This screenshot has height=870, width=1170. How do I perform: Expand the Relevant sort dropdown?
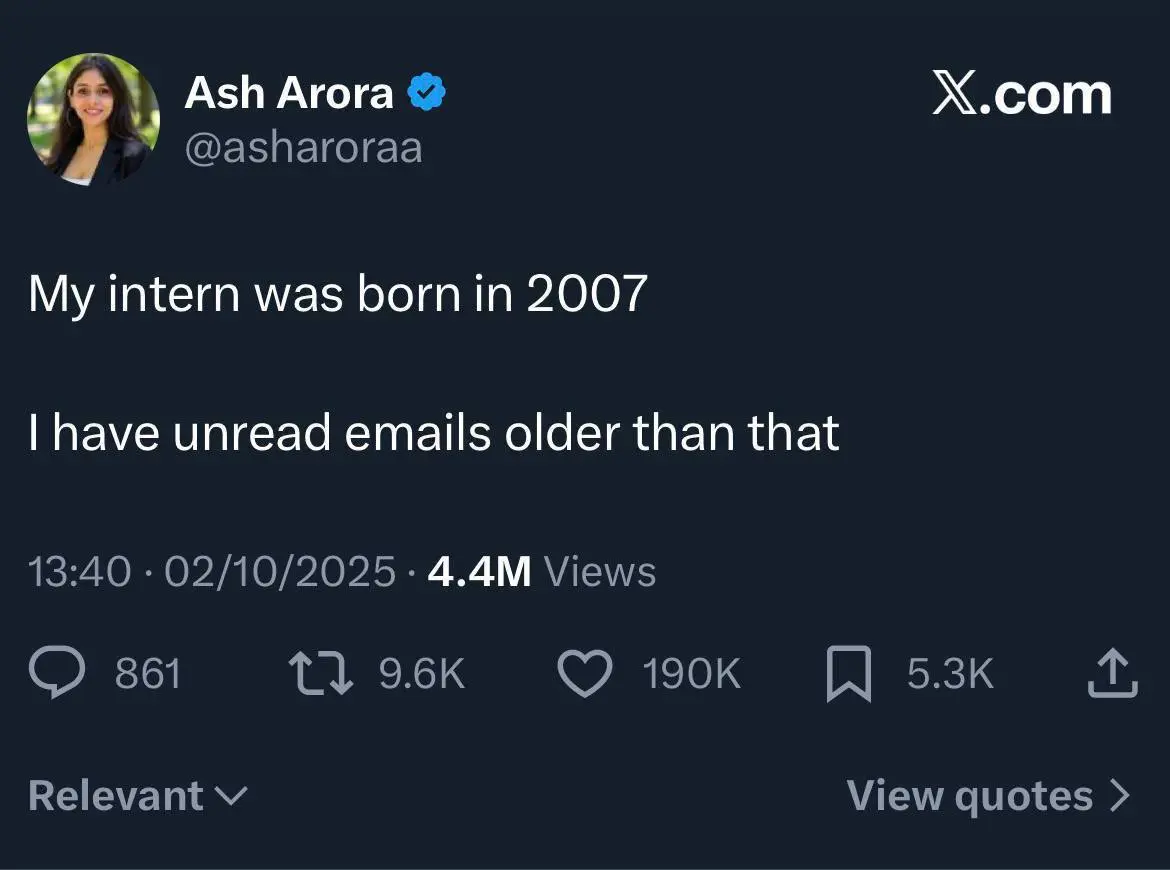coord(138,796)
